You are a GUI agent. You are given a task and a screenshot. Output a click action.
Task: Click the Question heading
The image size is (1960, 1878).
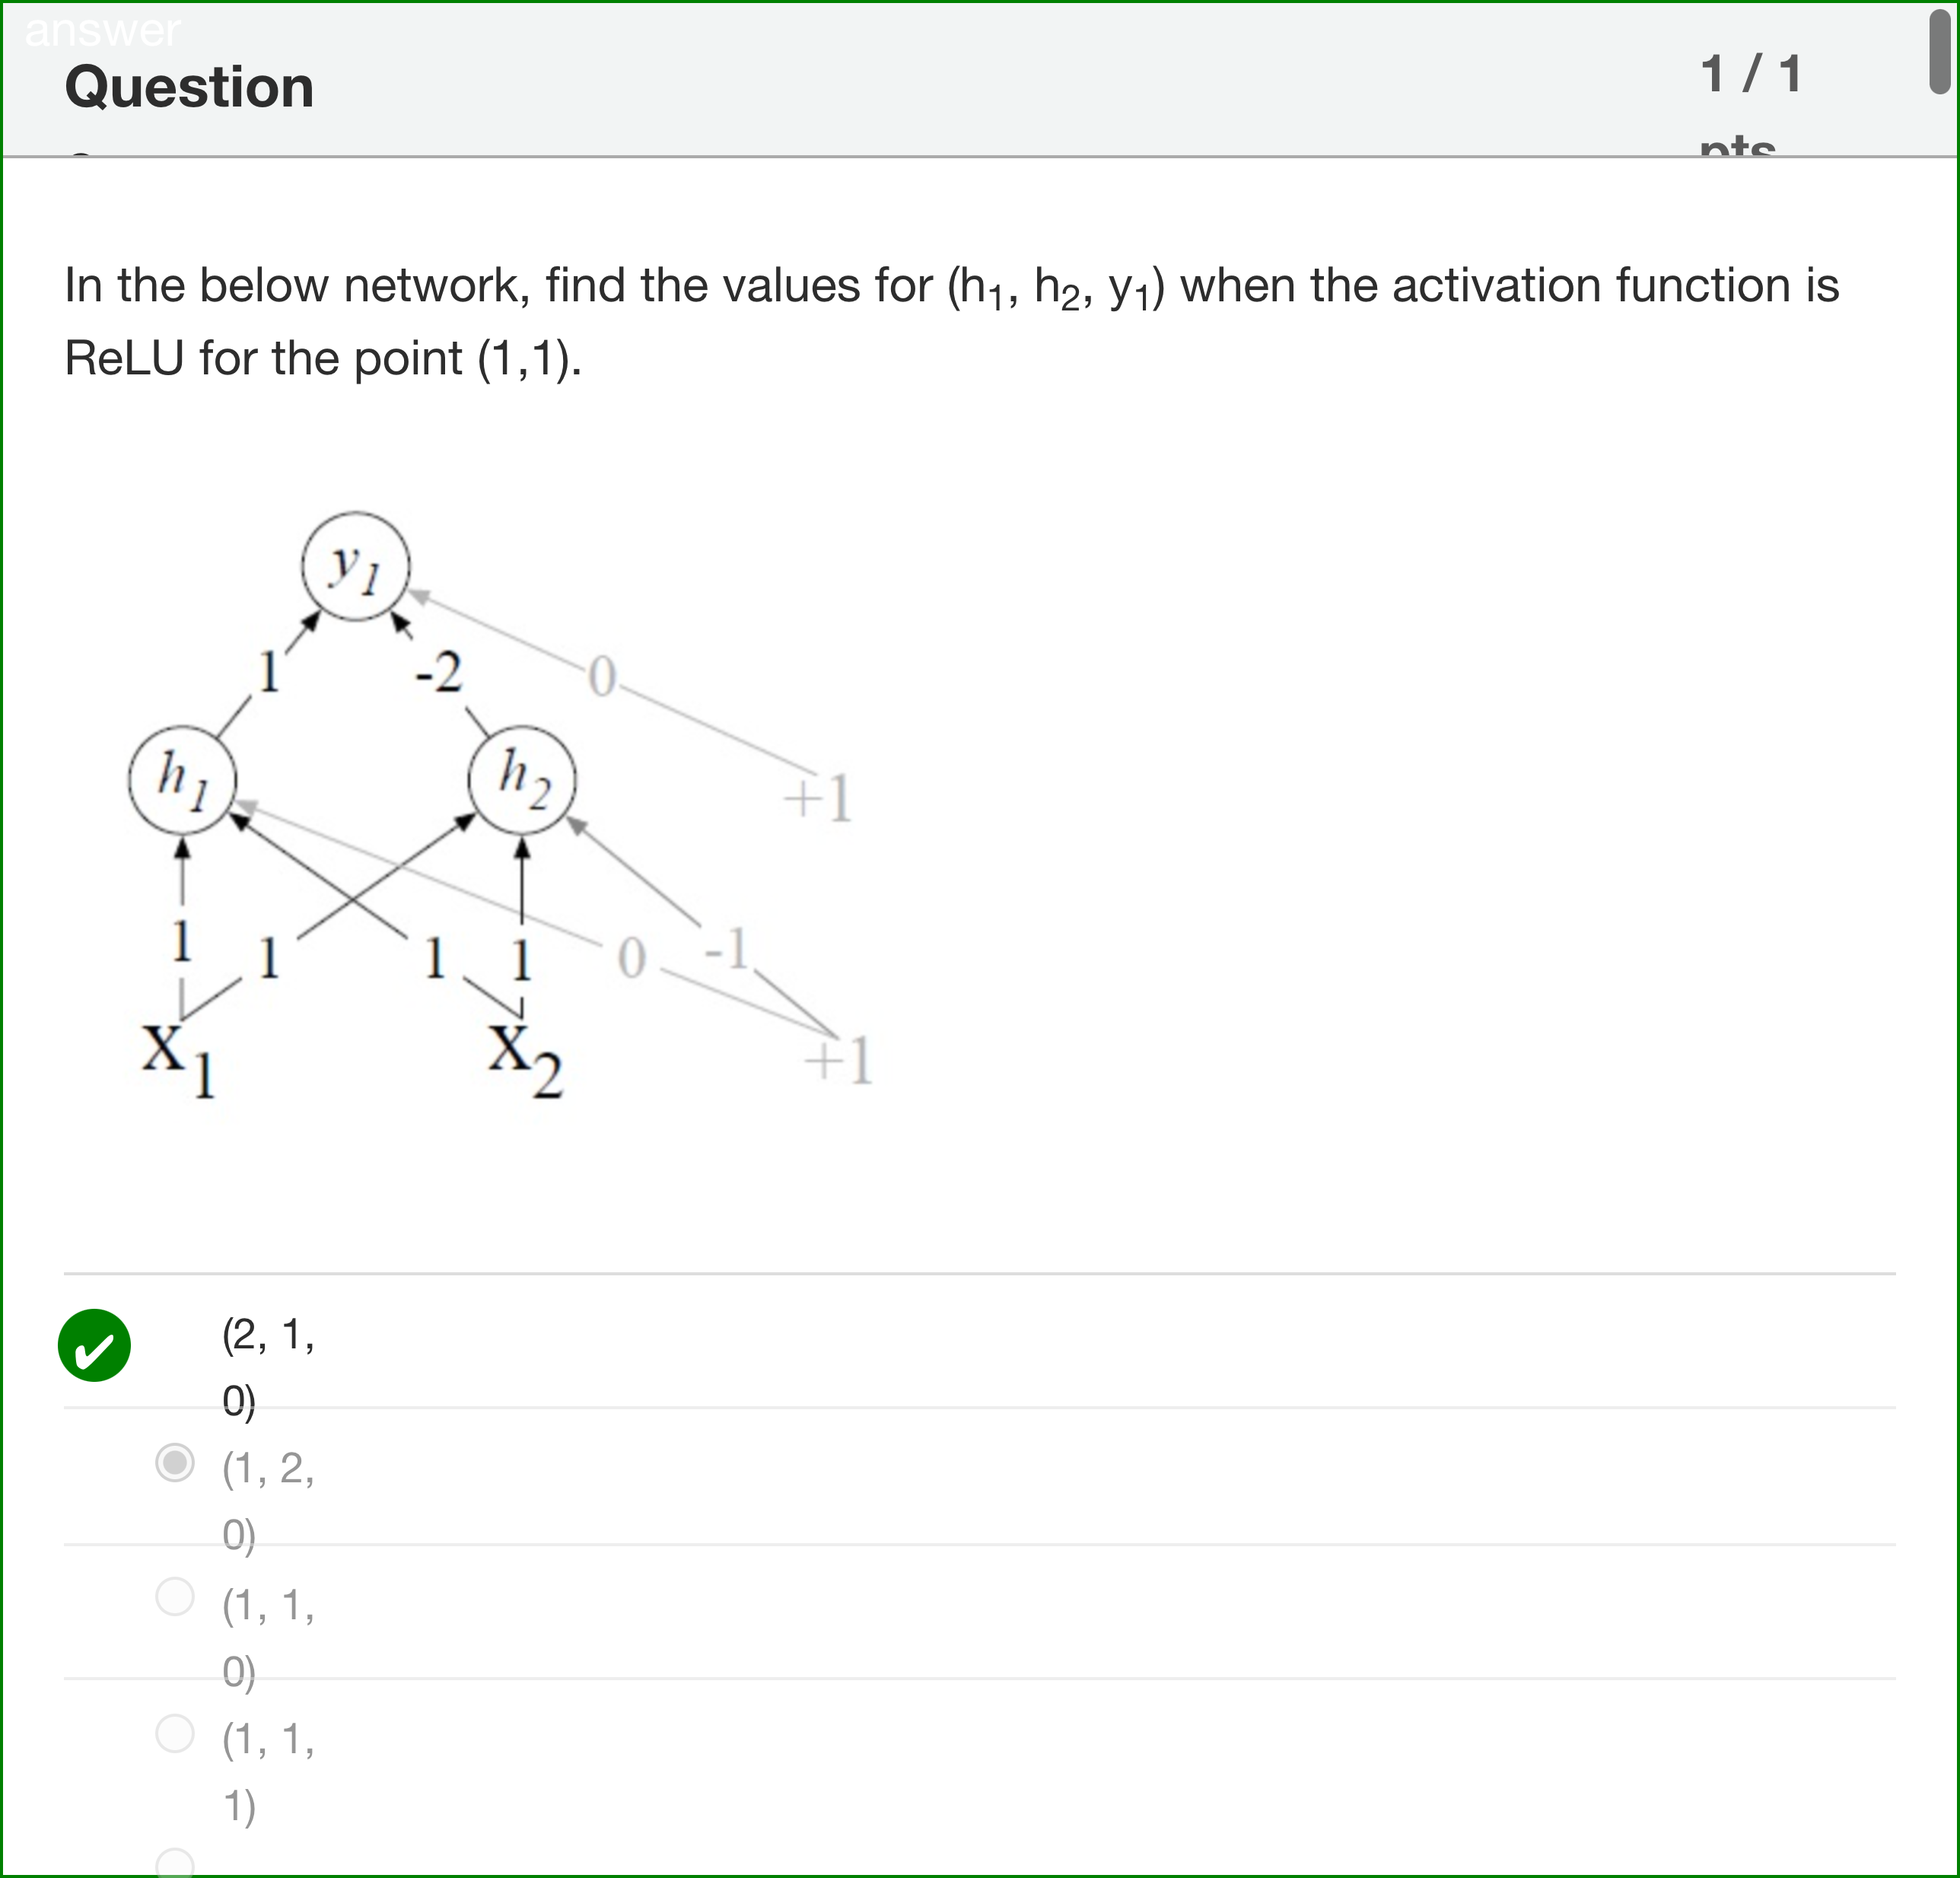(187, 86)
